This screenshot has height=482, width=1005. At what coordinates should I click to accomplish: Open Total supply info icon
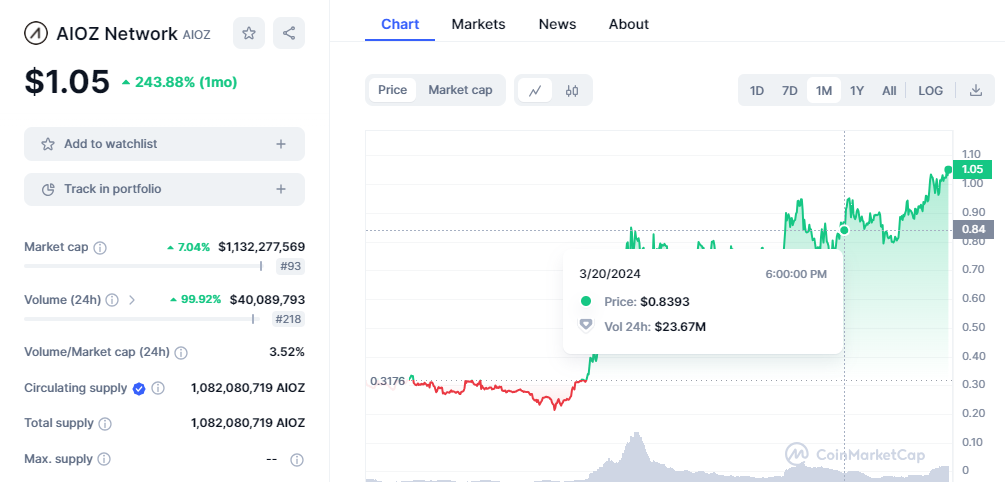[105, 424]
